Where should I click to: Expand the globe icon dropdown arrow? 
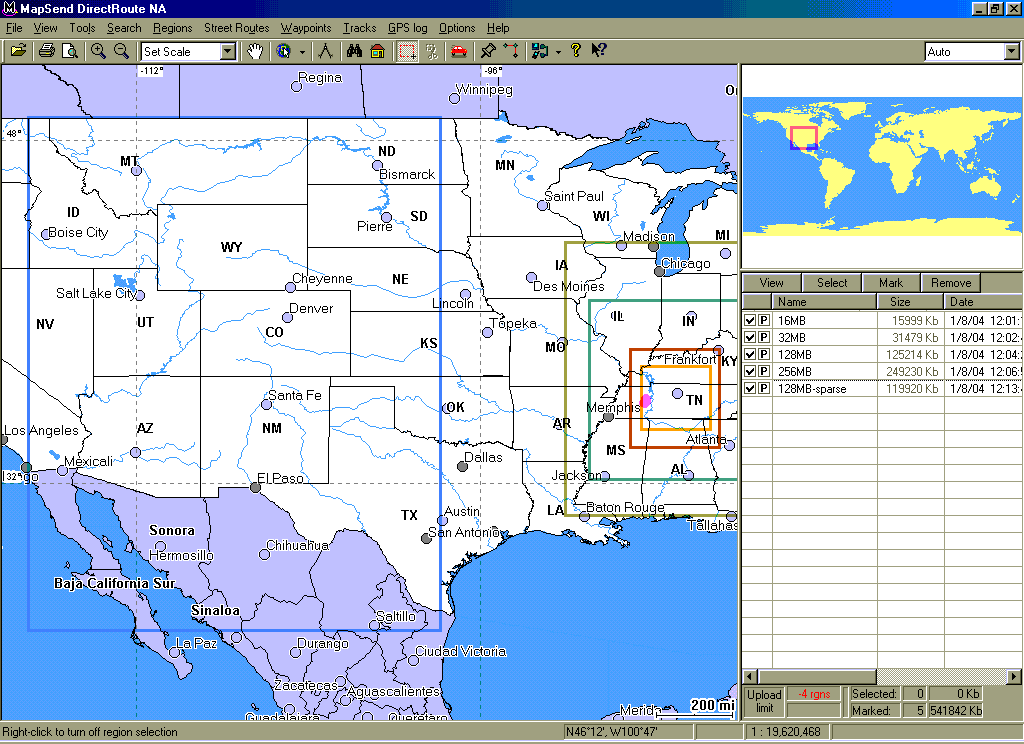(x=302, y=52)
